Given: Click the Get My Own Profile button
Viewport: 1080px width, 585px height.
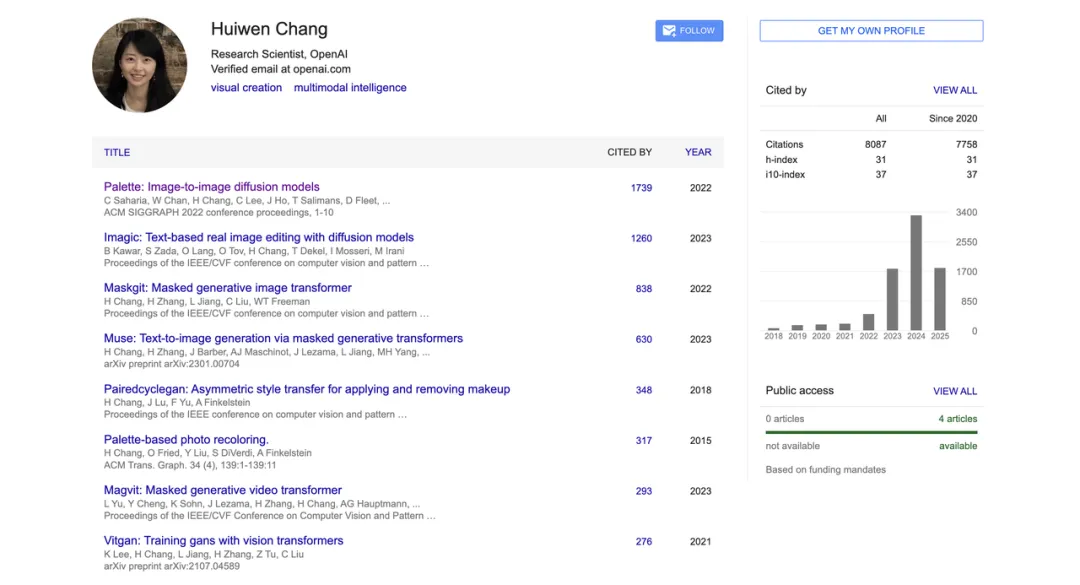Looking at the screenshot, I should [x=871, y=31].
